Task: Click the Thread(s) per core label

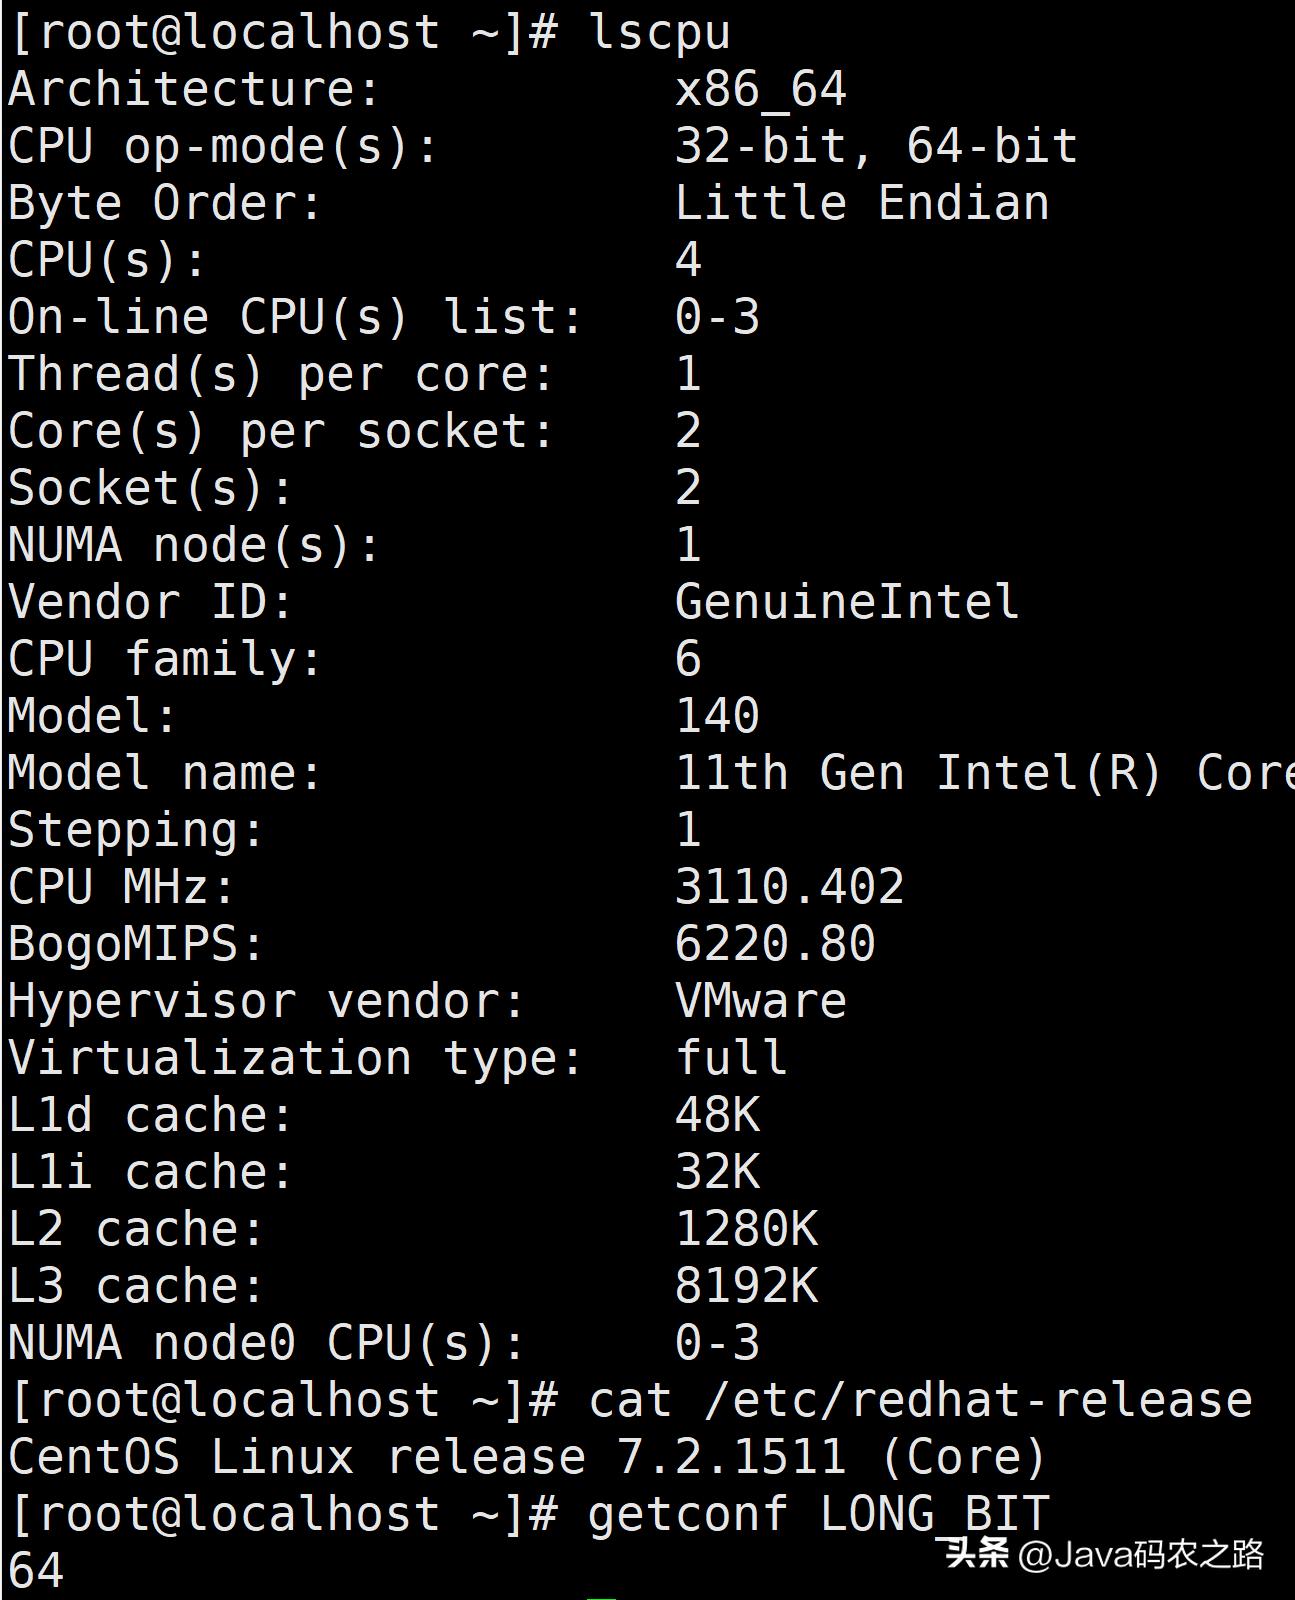Action: [x=281, y=374]
